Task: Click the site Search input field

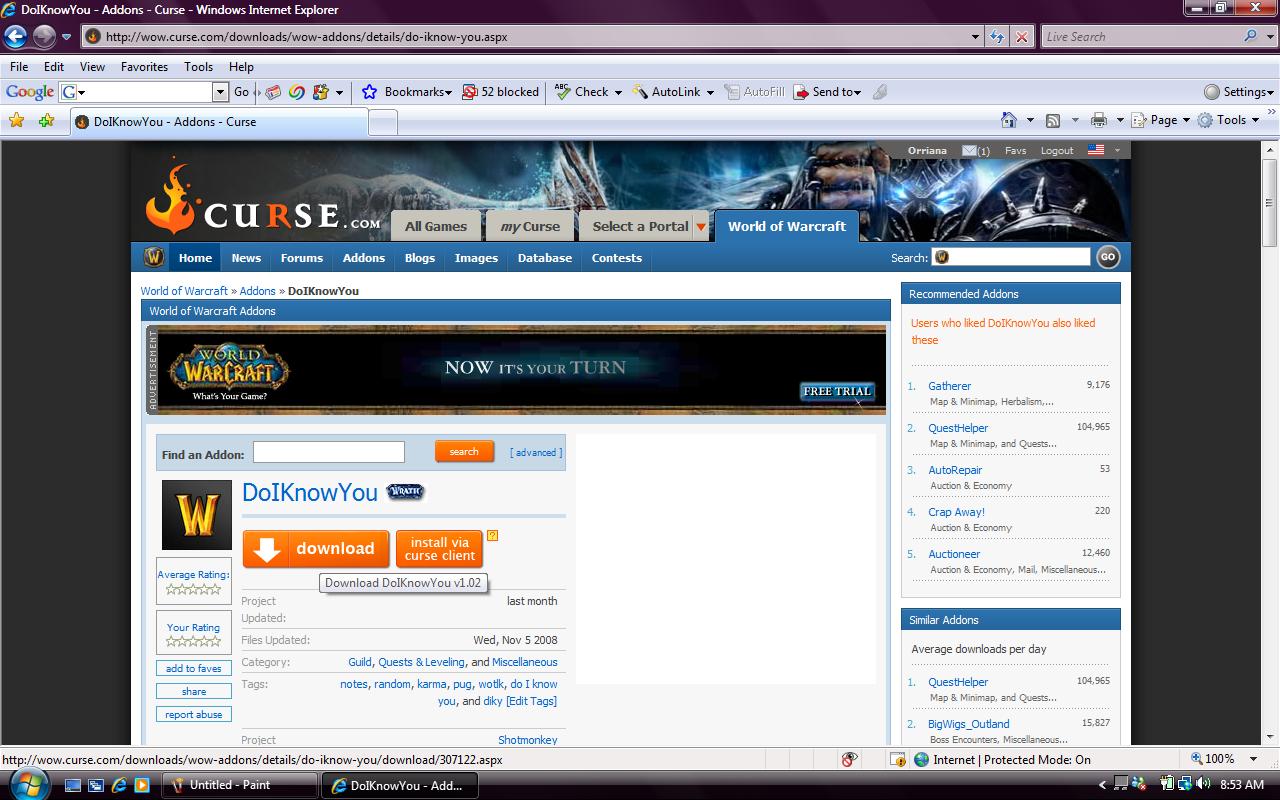Action: pos(1010,257)
